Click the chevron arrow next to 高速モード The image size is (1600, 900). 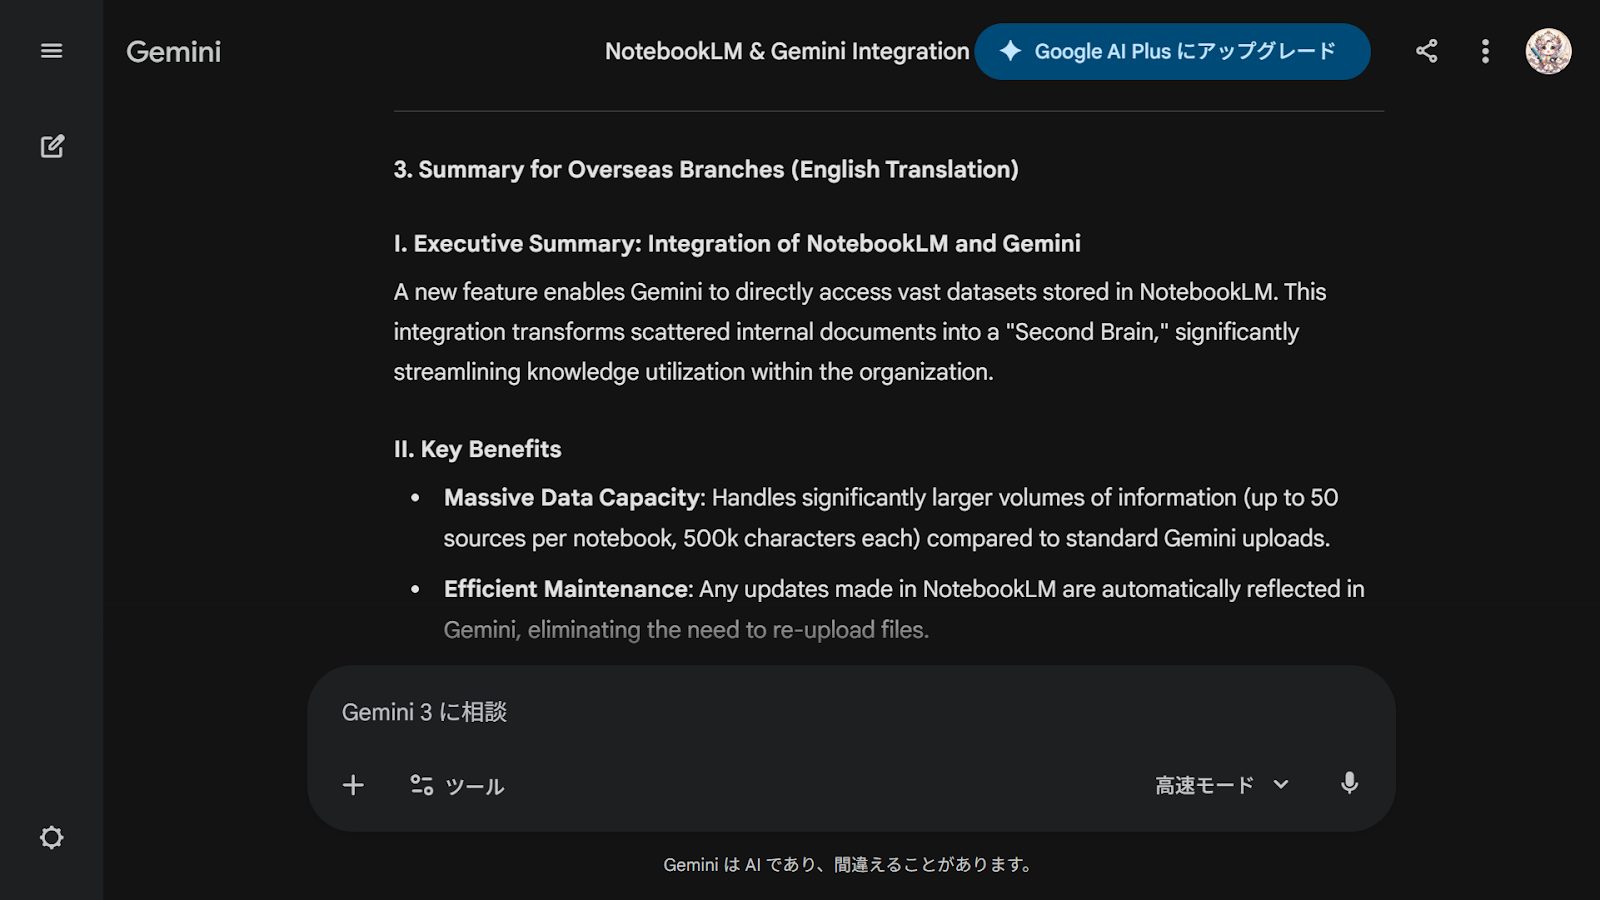[1281, 785]
